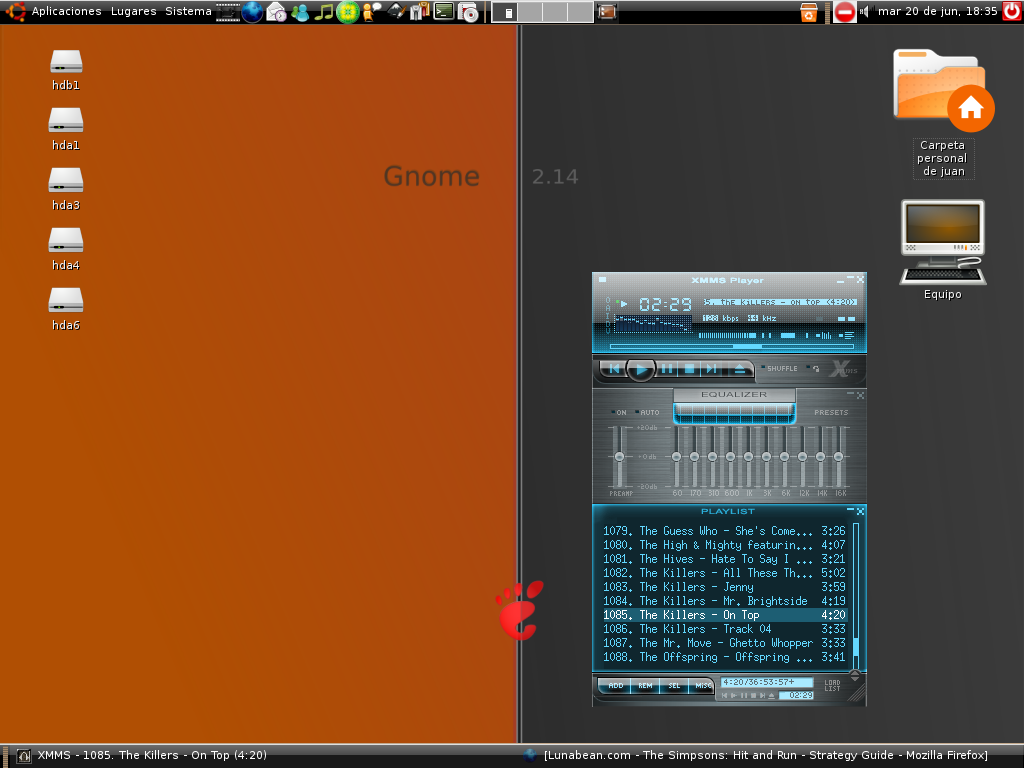Open the Lugares menu

point(133,11)
